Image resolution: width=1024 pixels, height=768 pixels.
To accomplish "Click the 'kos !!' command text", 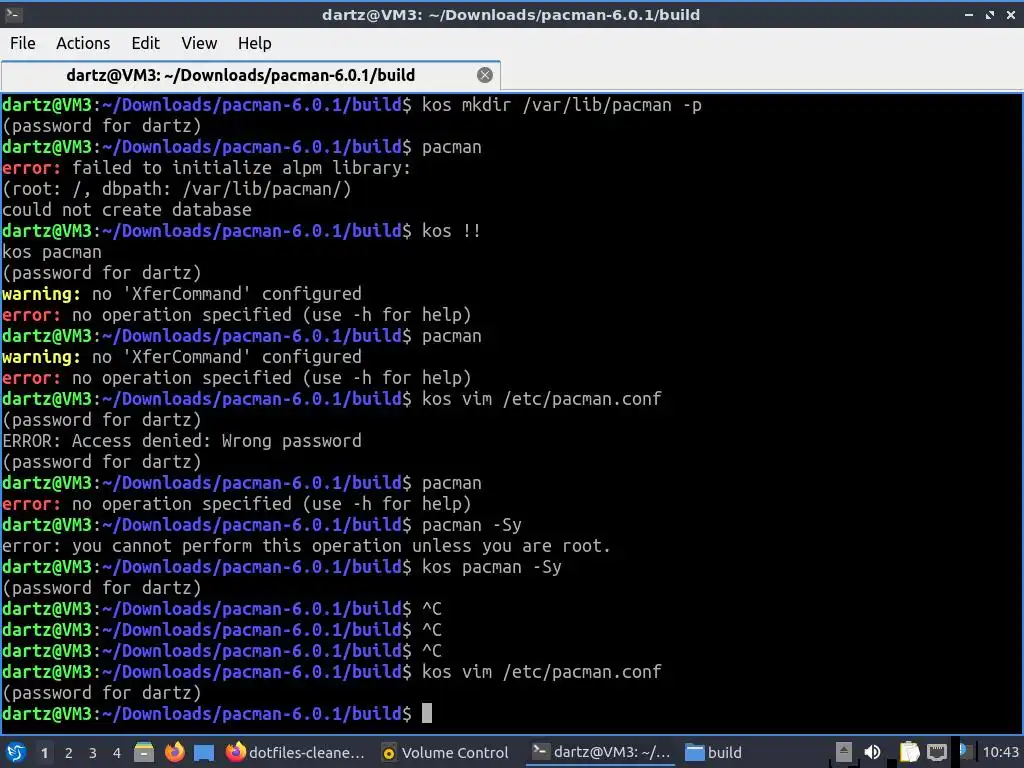I will pos(451,231).
